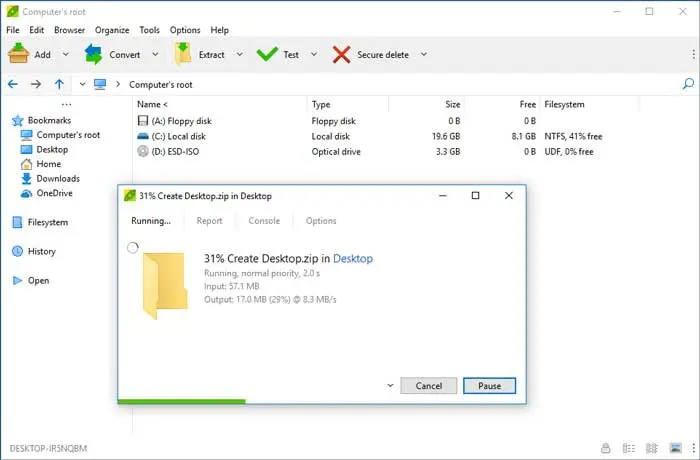Switch to tiles view icon in status bar

click(652, 447)
